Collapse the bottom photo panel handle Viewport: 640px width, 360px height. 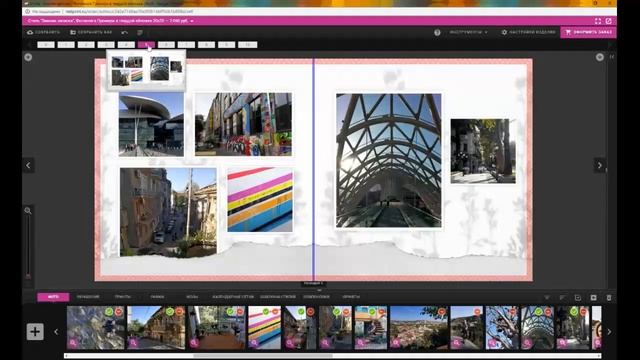point(319,290)
